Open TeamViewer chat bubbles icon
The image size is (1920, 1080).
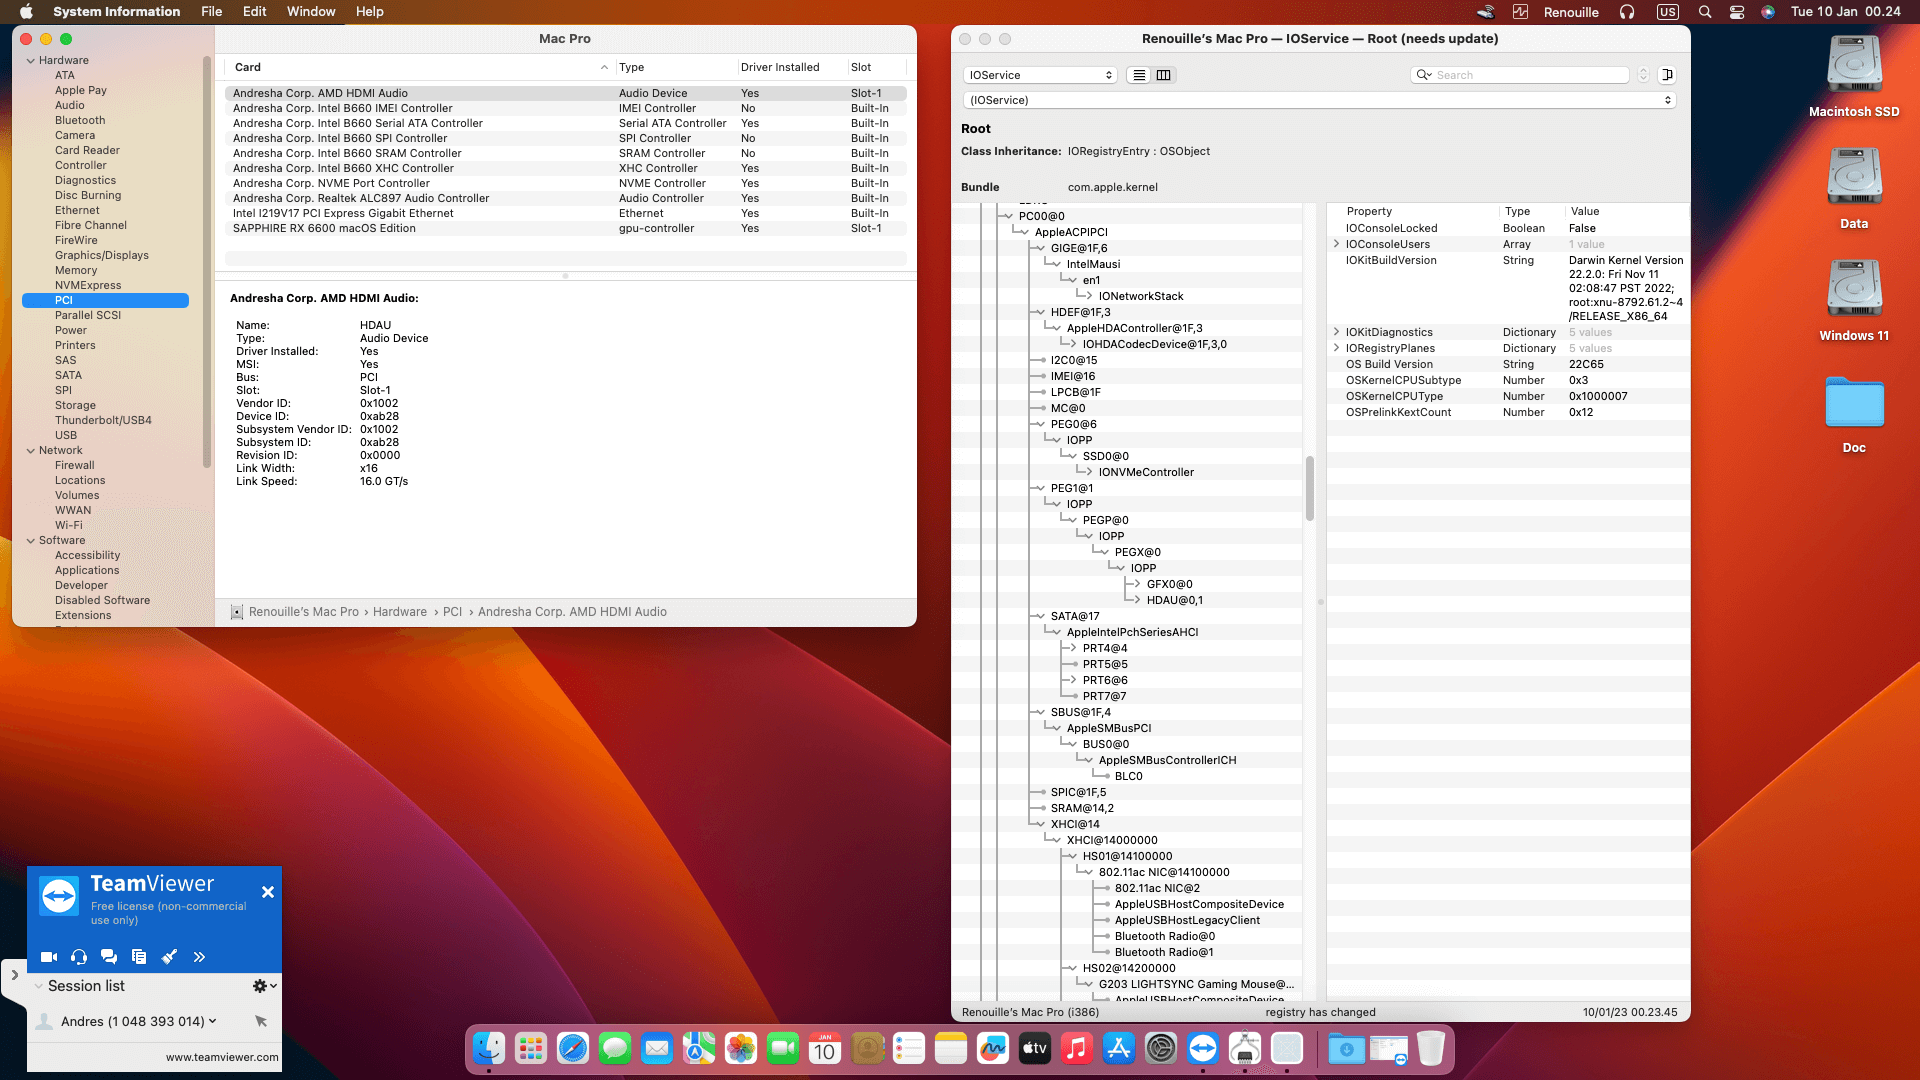109,957
